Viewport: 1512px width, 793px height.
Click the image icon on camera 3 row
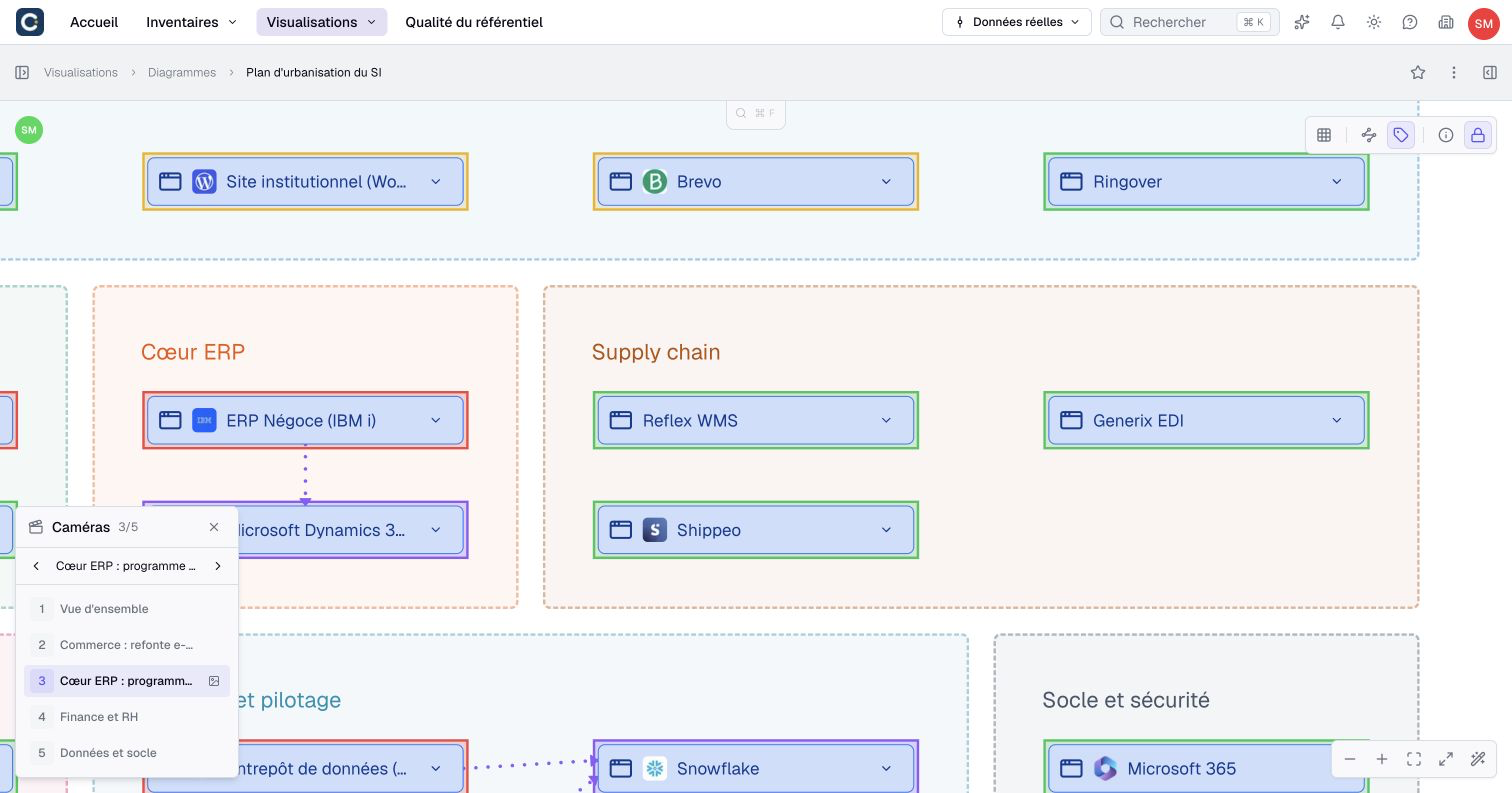214,681
